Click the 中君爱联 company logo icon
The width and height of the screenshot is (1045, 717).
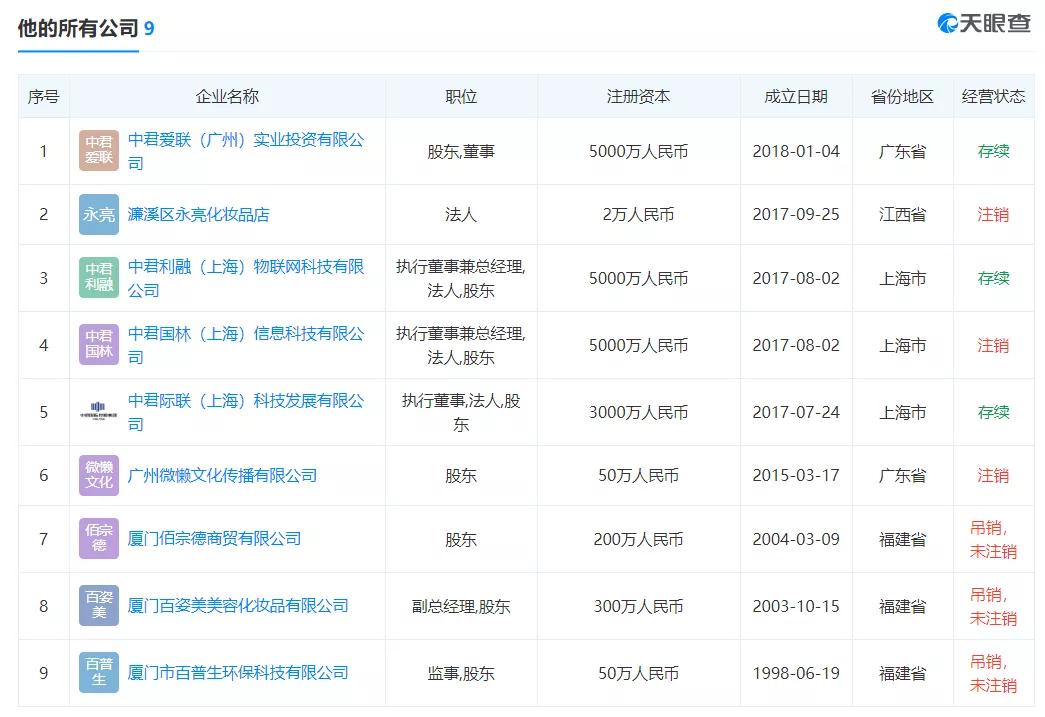click(99, 151)
